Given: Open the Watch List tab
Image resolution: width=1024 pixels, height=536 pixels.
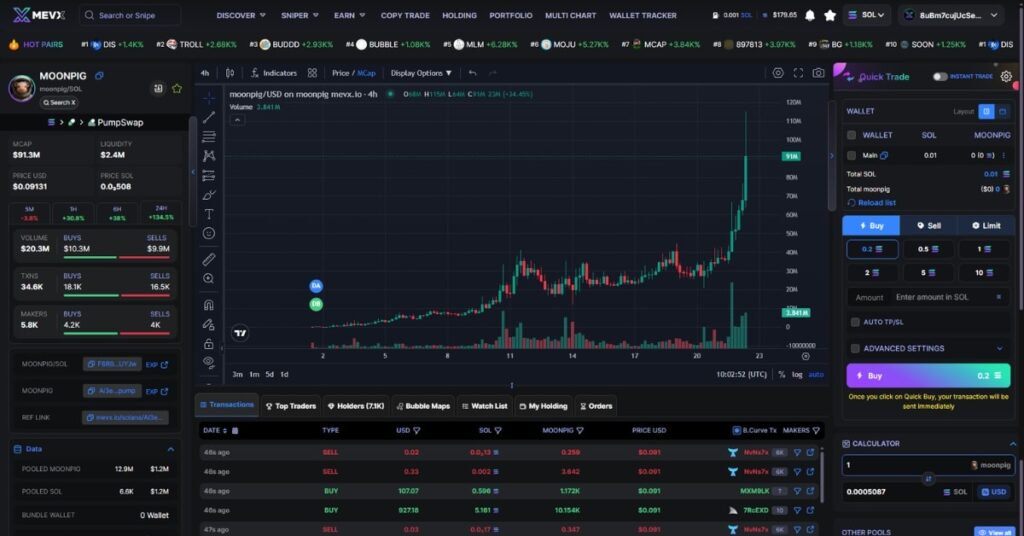Looking at the screenshot, I should tap(485, 406).
